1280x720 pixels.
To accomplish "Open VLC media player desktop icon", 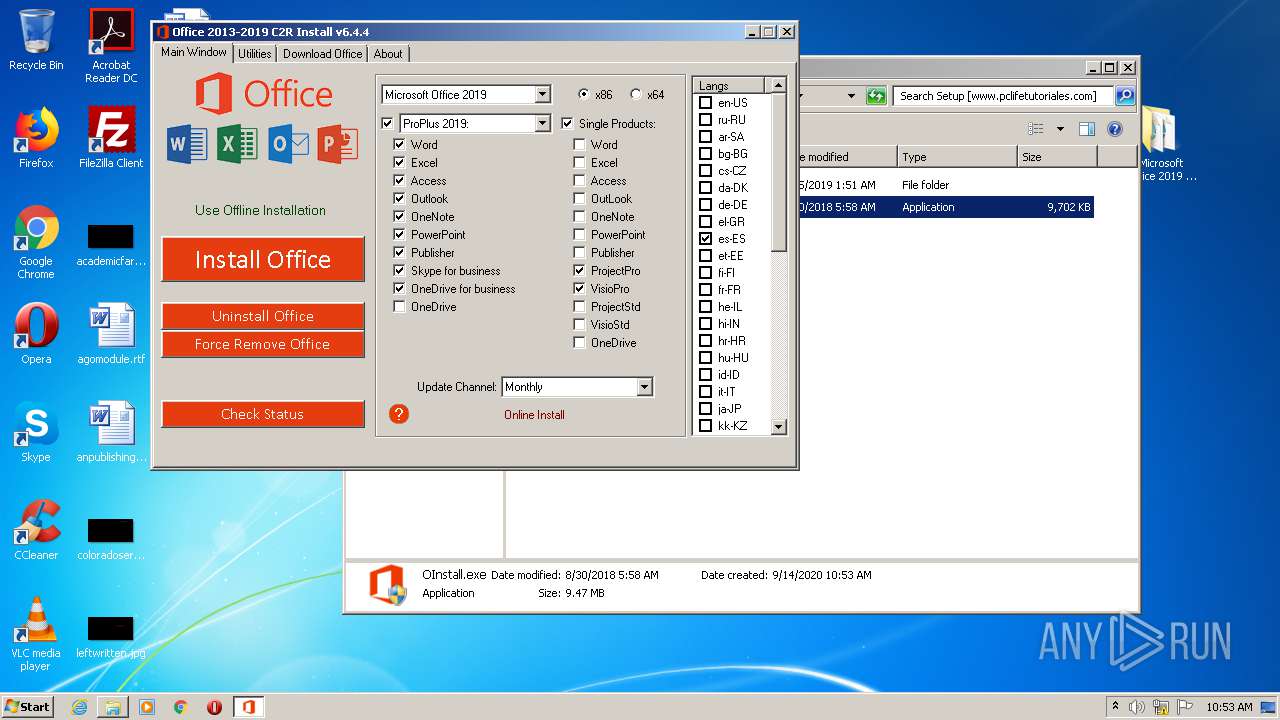I will tap(36, 634).
